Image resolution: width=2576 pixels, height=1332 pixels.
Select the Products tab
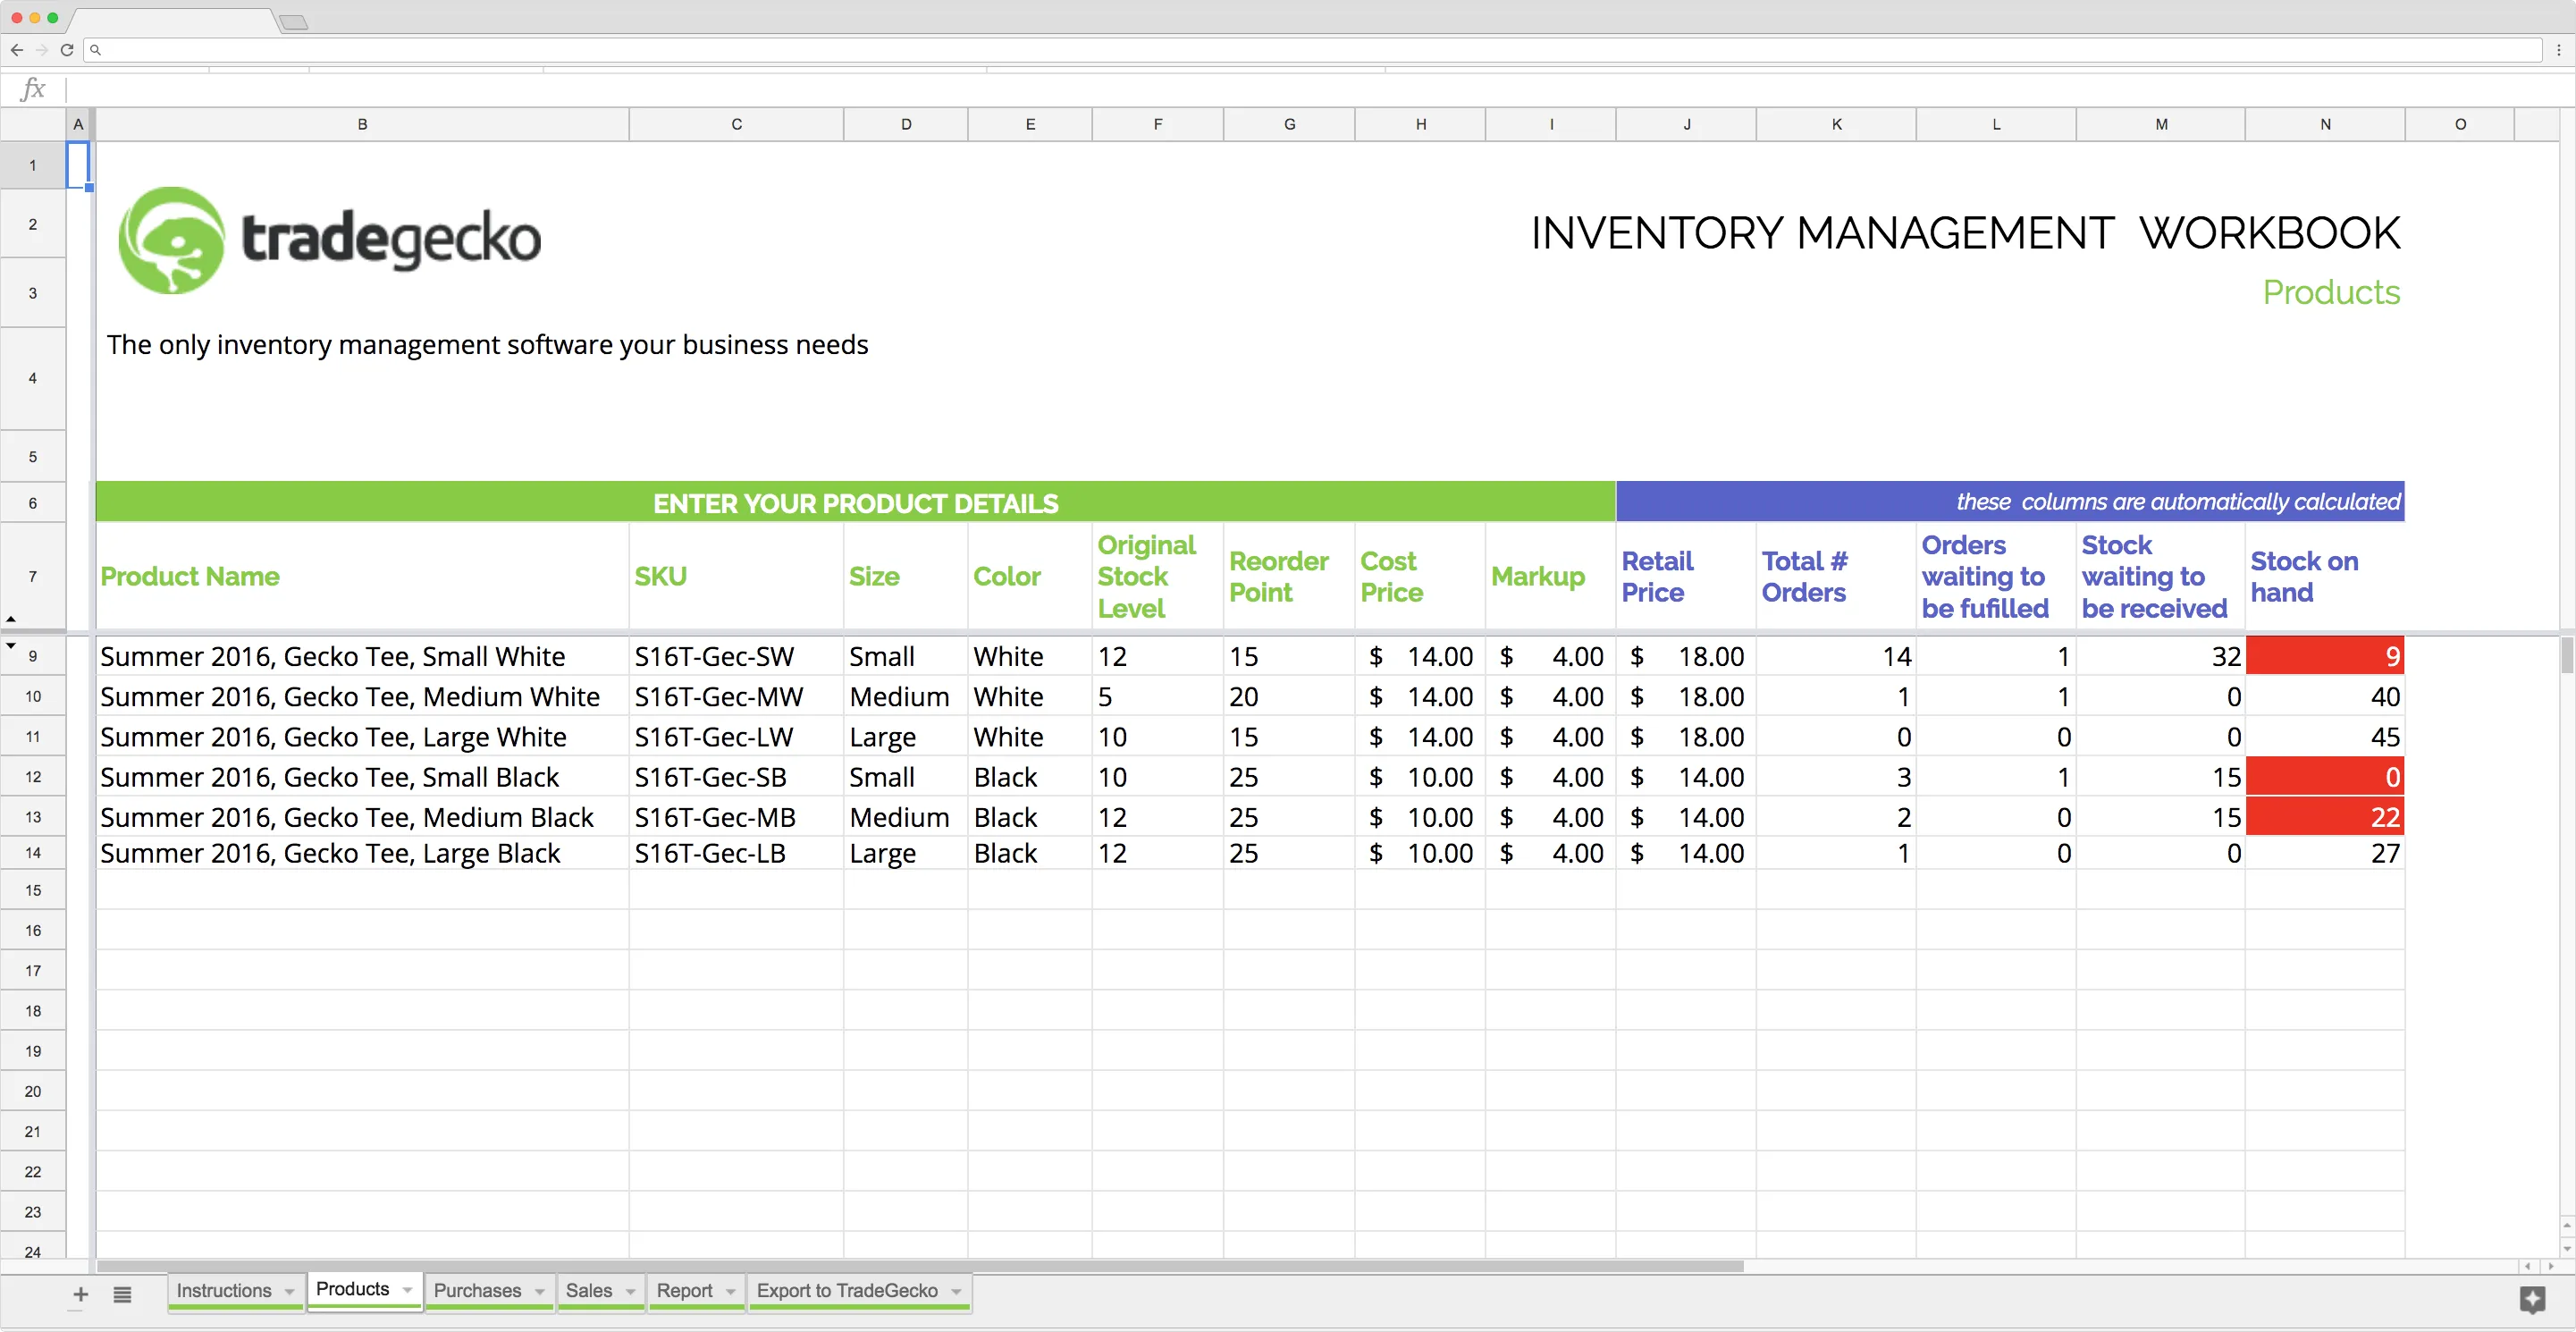[x=351, y=1289]
